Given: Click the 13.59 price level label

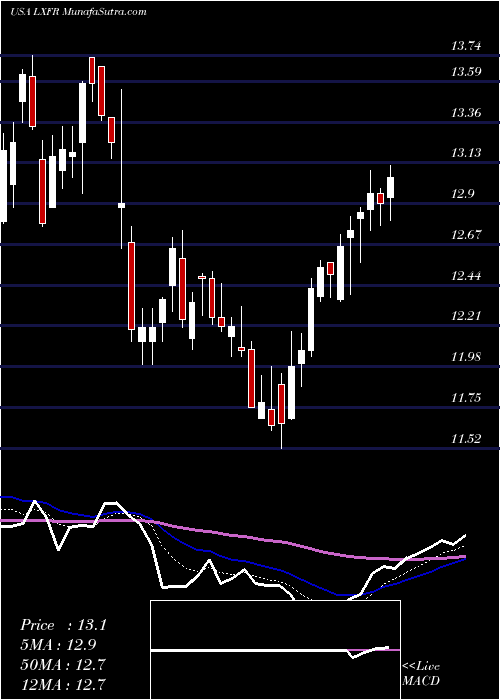Looking at the screenshot, I should coord(467,71).
